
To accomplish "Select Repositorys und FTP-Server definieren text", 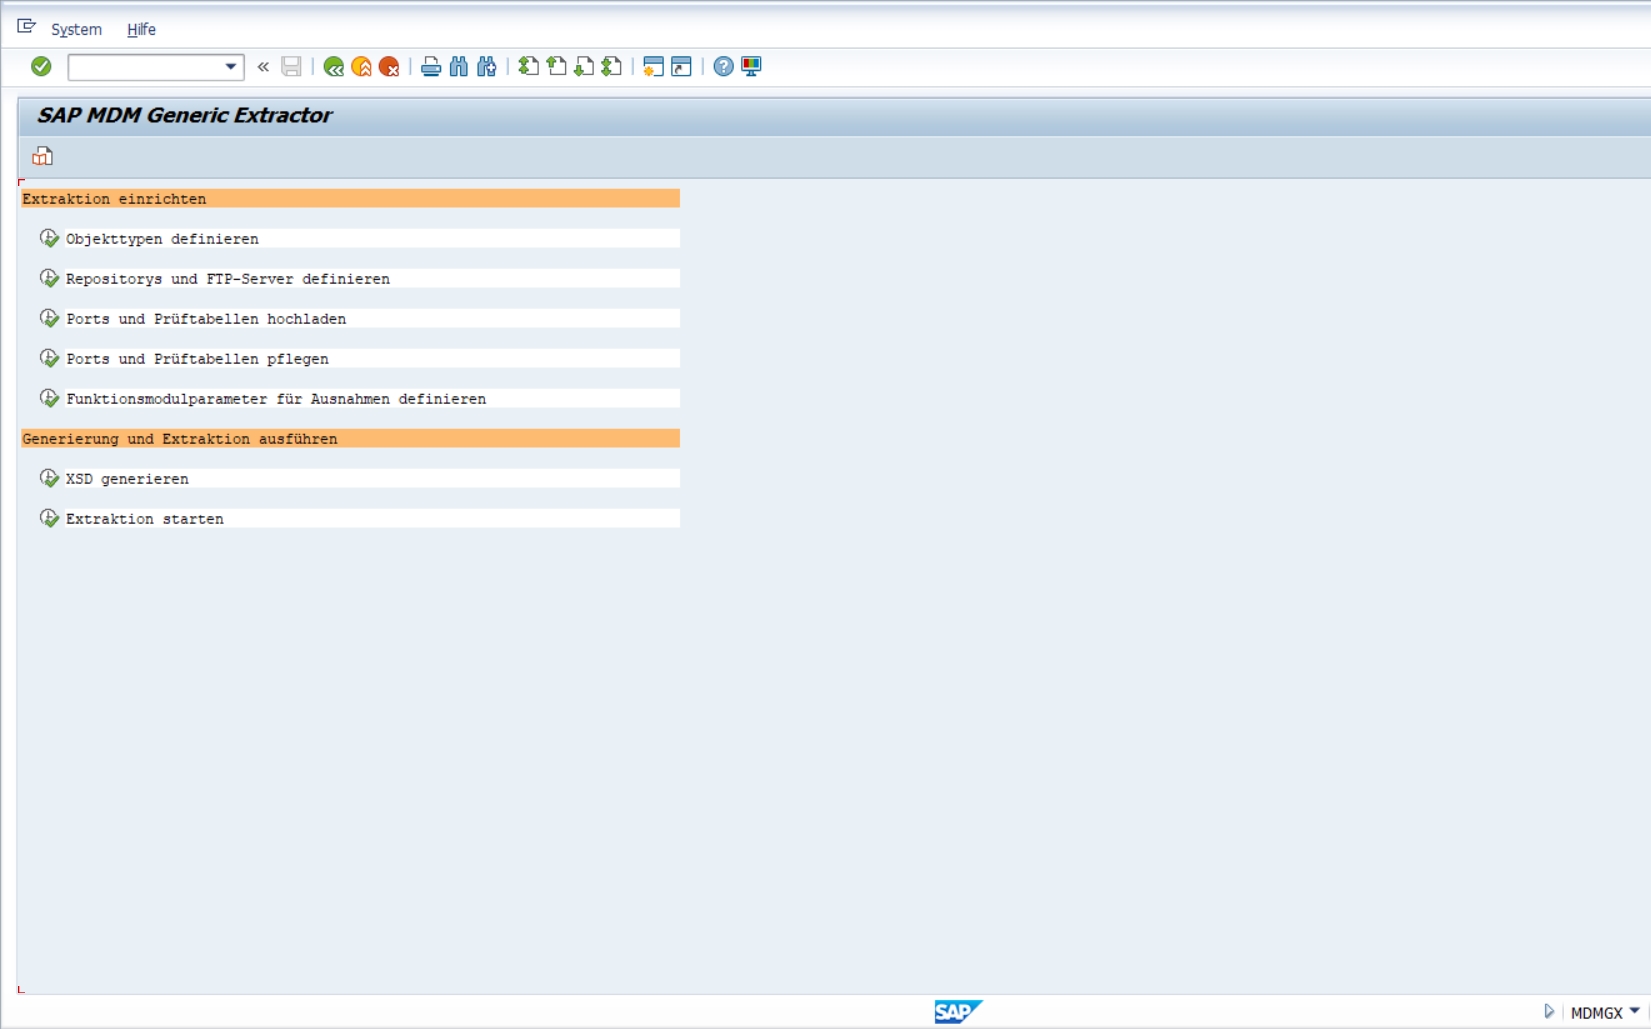I will point(228,279).
